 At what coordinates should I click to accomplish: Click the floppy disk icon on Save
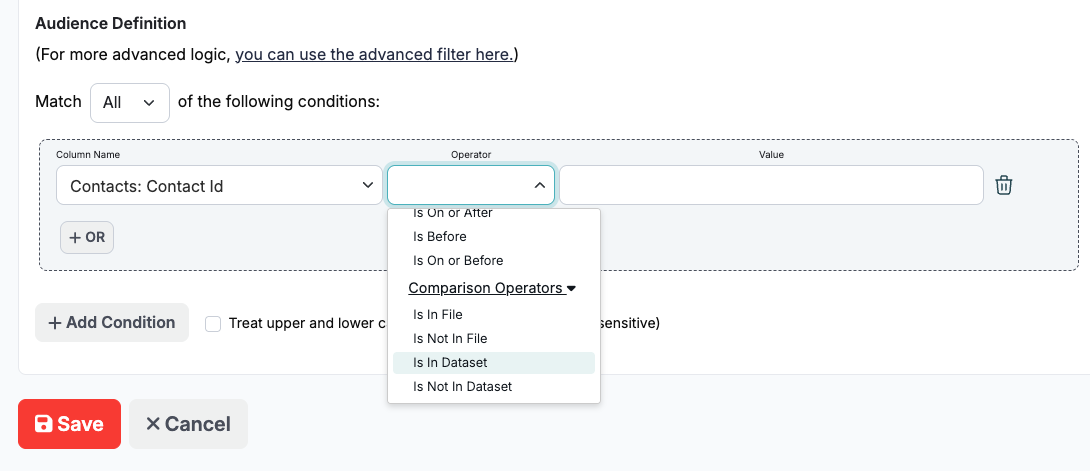[x=43, y=424]
